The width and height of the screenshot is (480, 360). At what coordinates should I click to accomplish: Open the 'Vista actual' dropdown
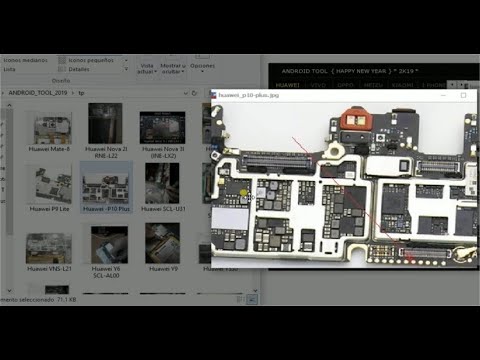click(147, 68)
